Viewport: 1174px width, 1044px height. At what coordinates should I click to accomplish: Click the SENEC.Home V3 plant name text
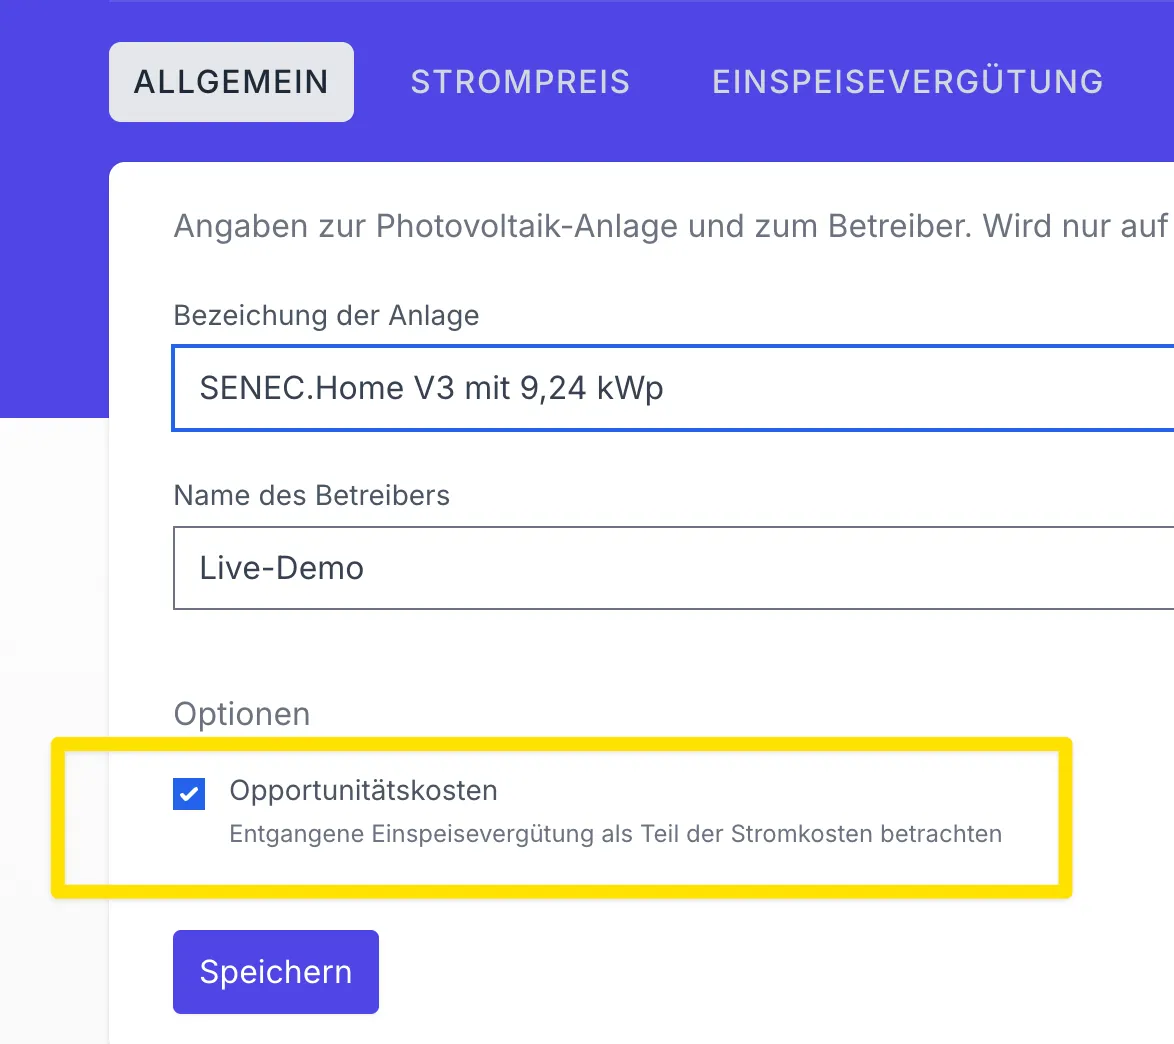pyautogui.click(x=432, y=388)
